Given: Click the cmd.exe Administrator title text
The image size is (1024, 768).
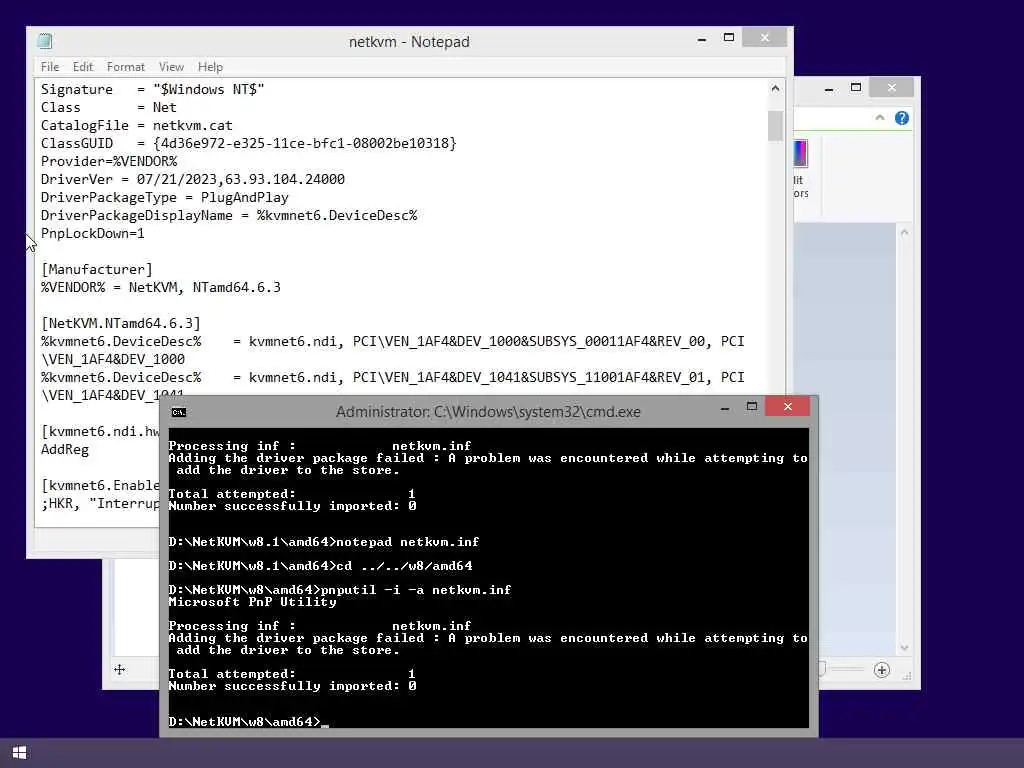Looking at the screenshot, I should pyautogui.click(x=488, y=412).
